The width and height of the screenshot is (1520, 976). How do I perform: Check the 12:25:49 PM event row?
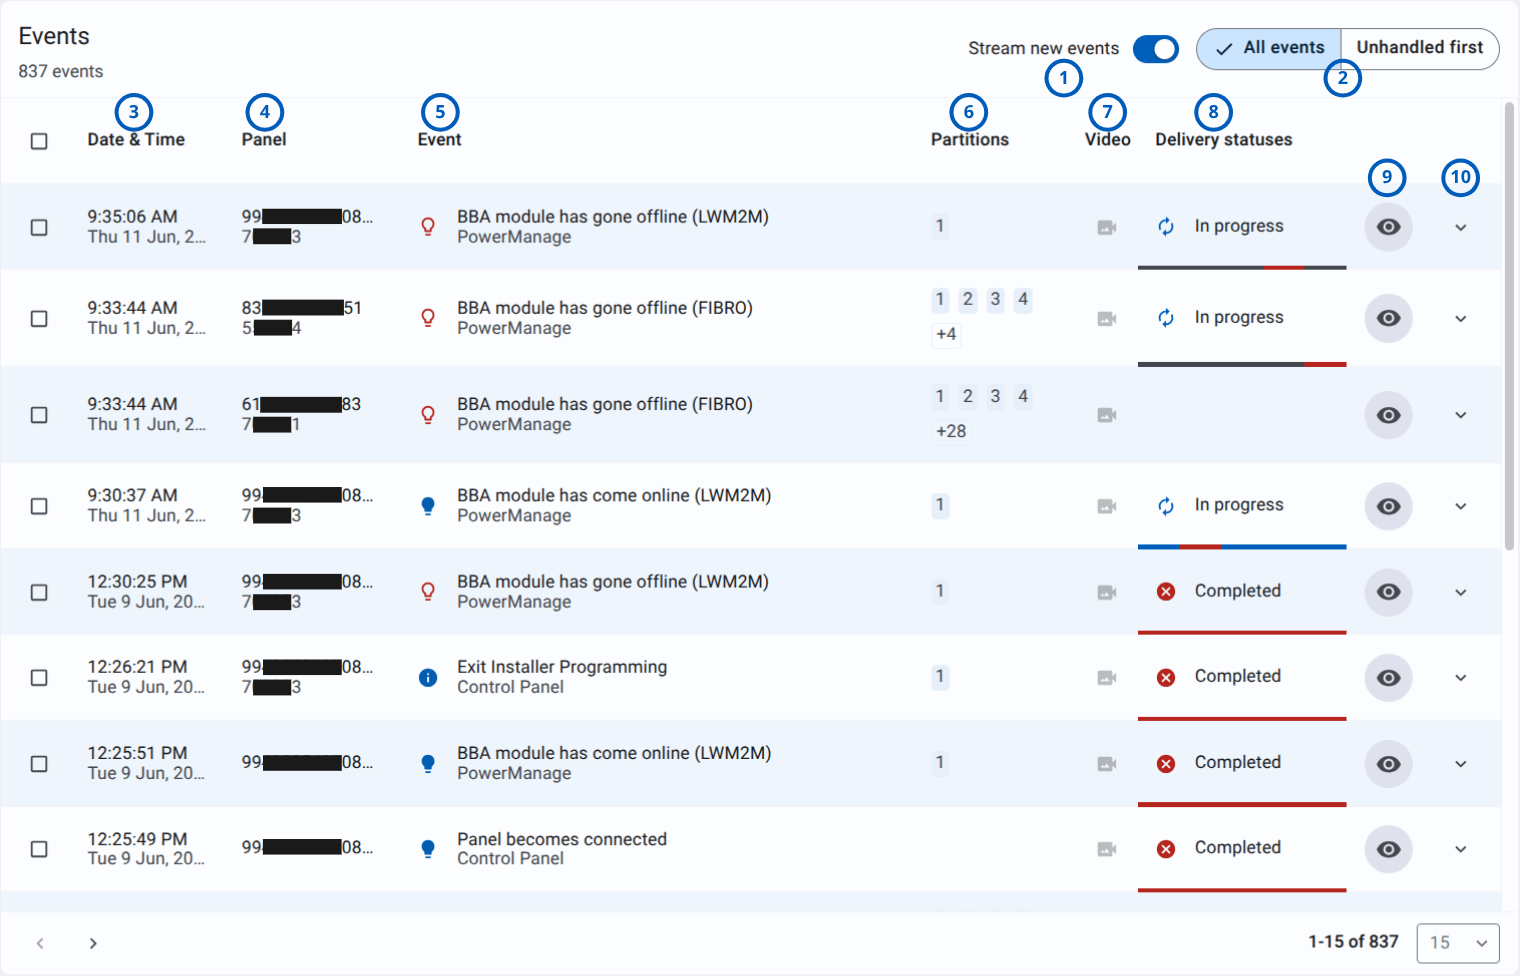coord(39,849)
